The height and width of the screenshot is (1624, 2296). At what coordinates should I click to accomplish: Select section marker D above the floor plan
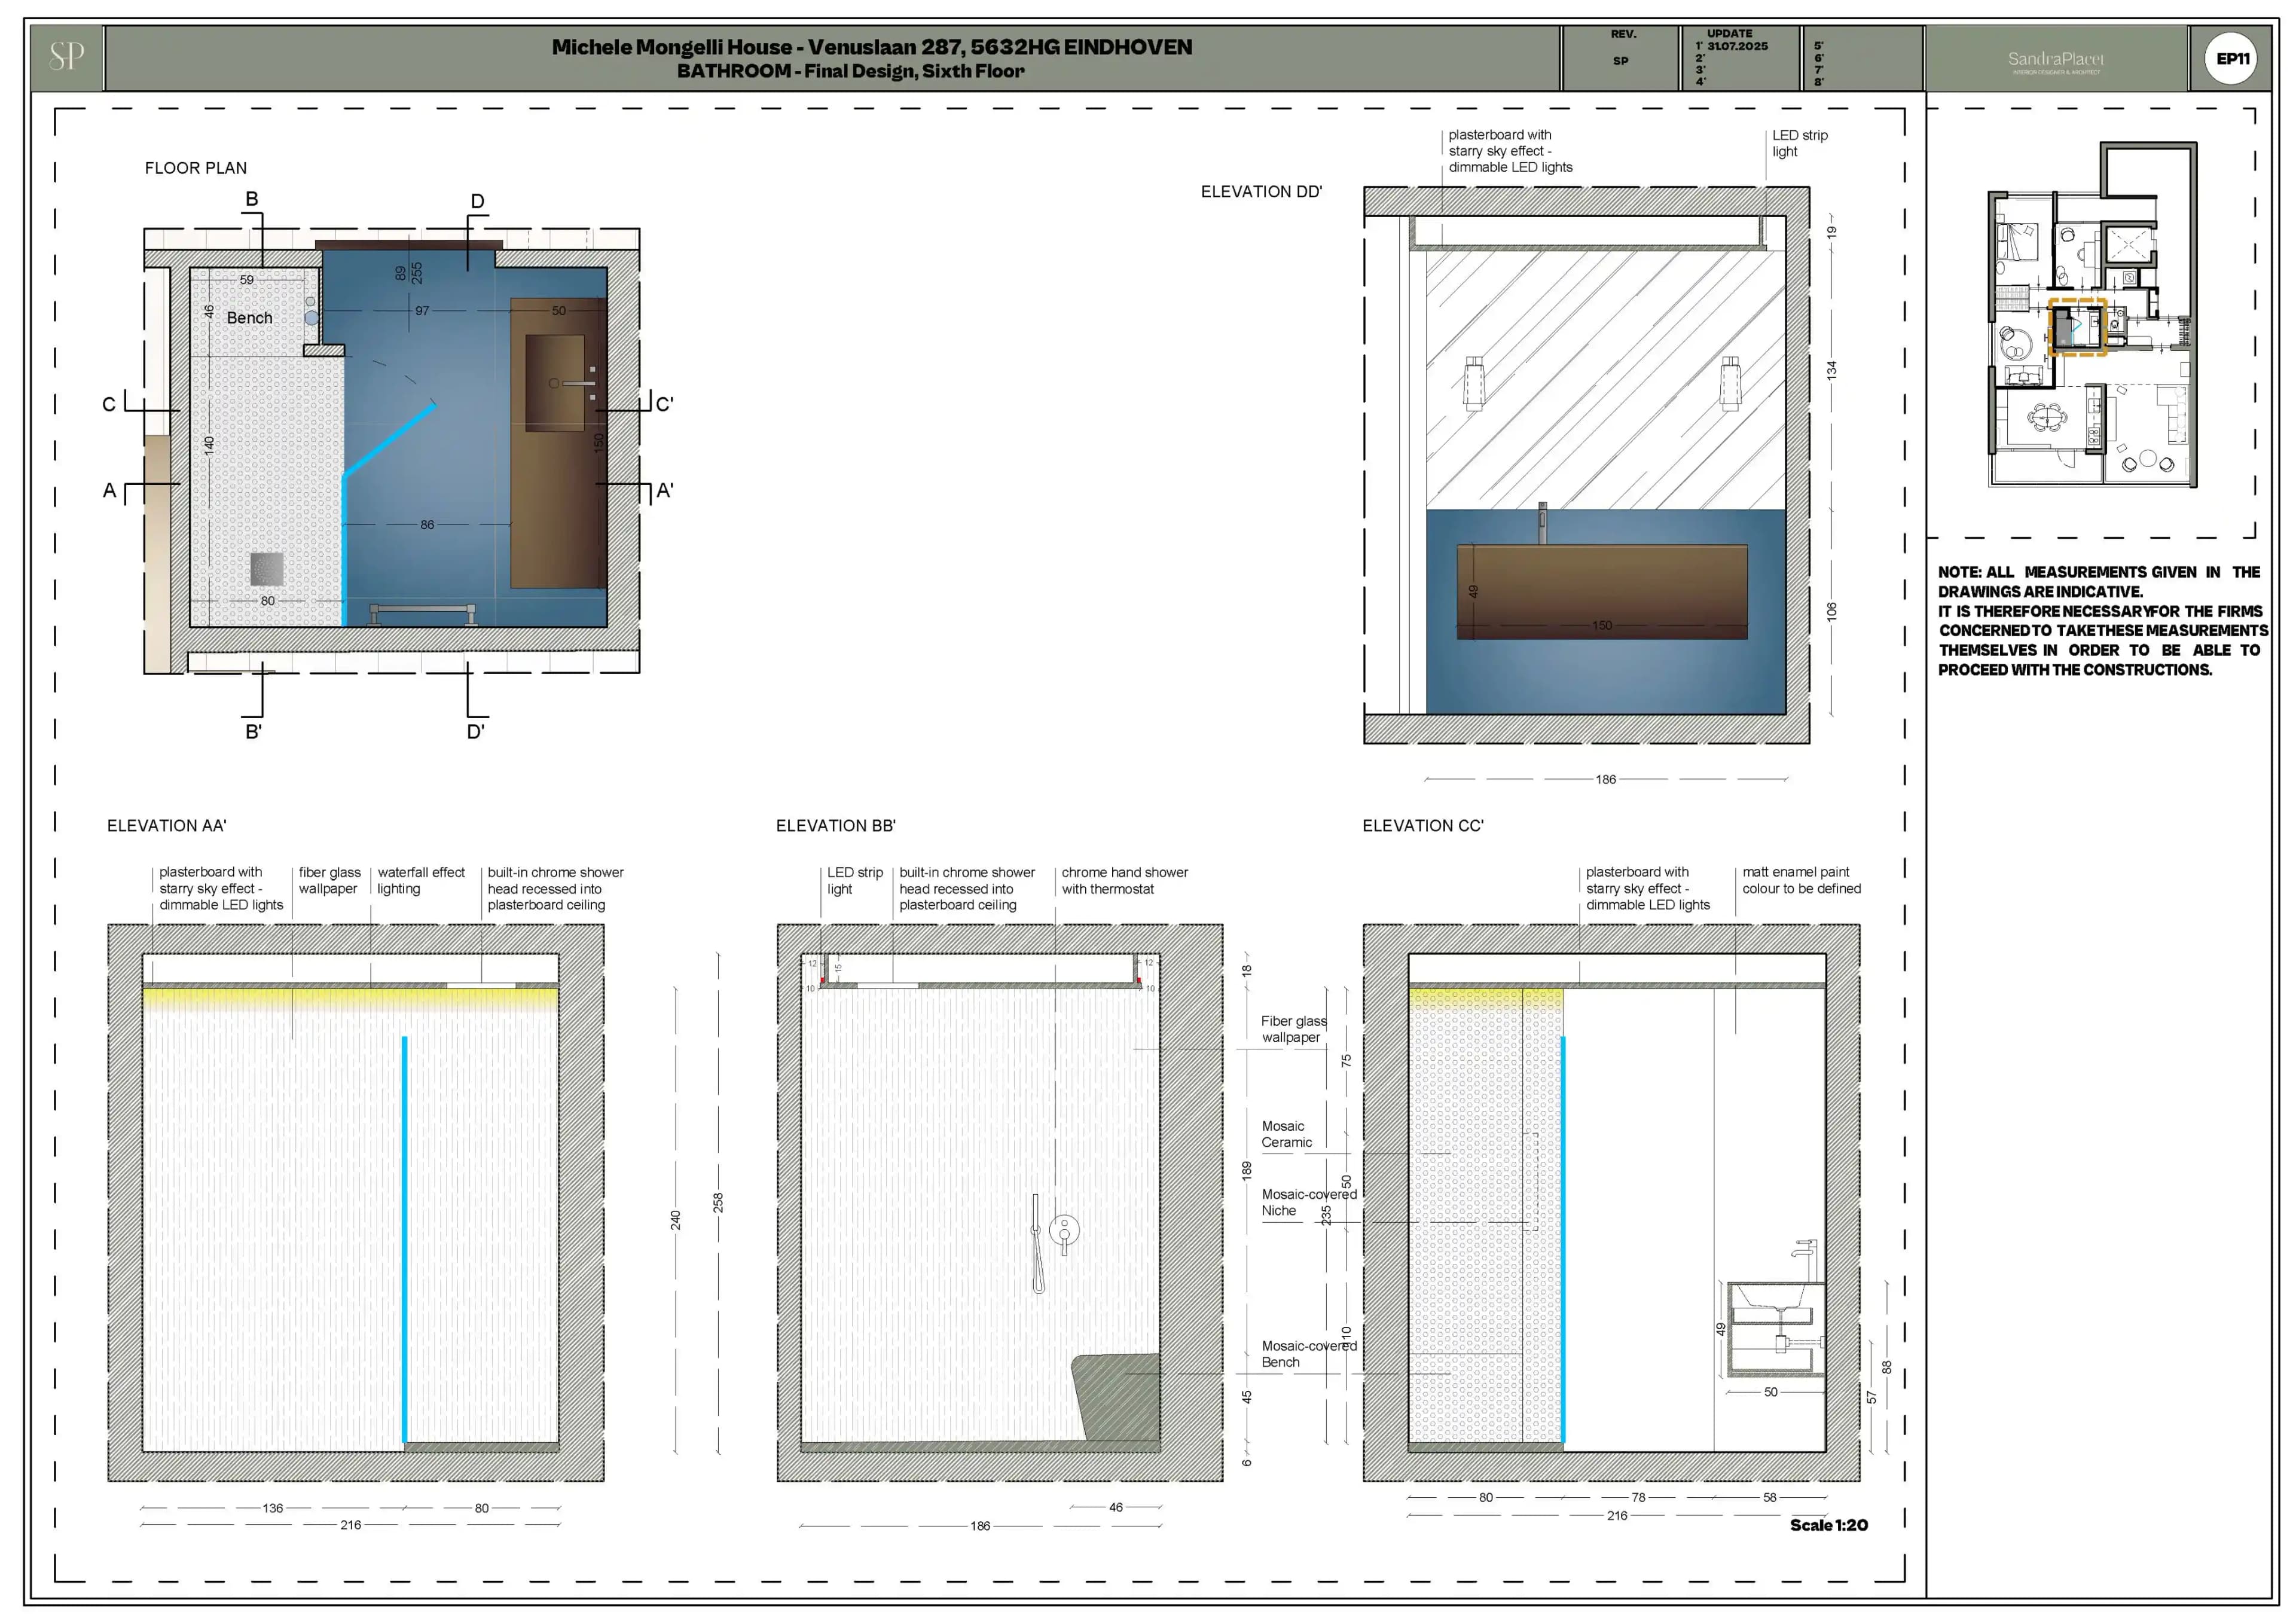click(478, 201)
